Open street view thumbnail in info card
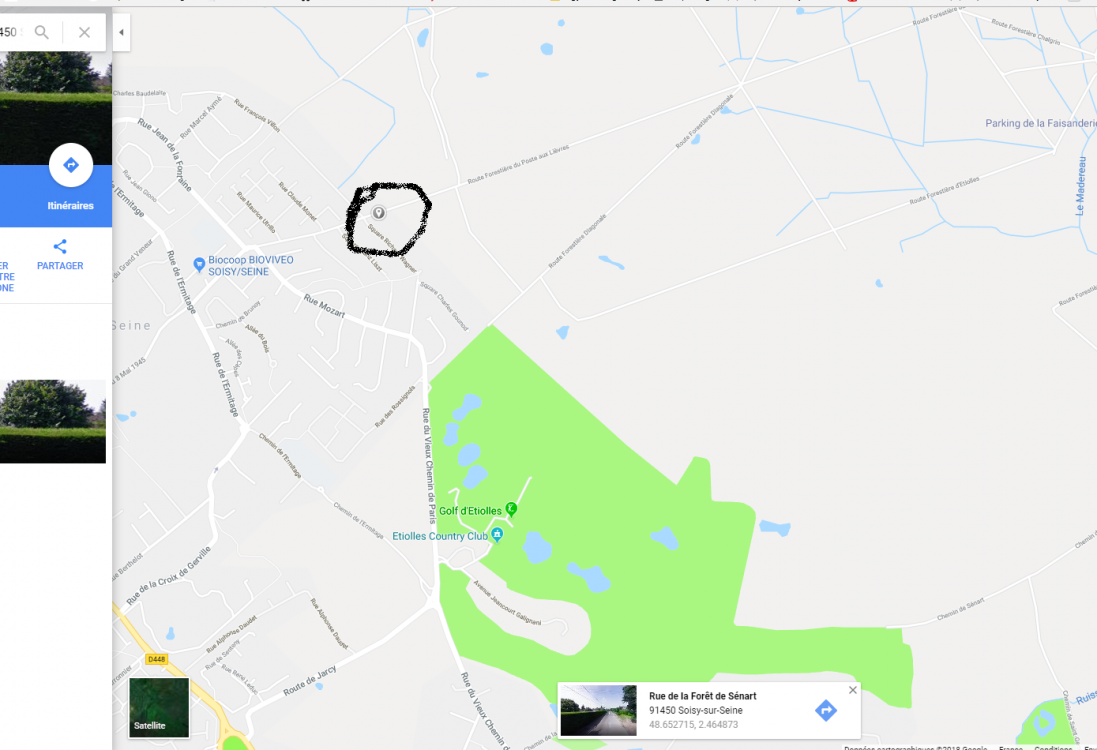Viewport: 1097px width, 750px height. pyautogui.click(x=599, y=710)
